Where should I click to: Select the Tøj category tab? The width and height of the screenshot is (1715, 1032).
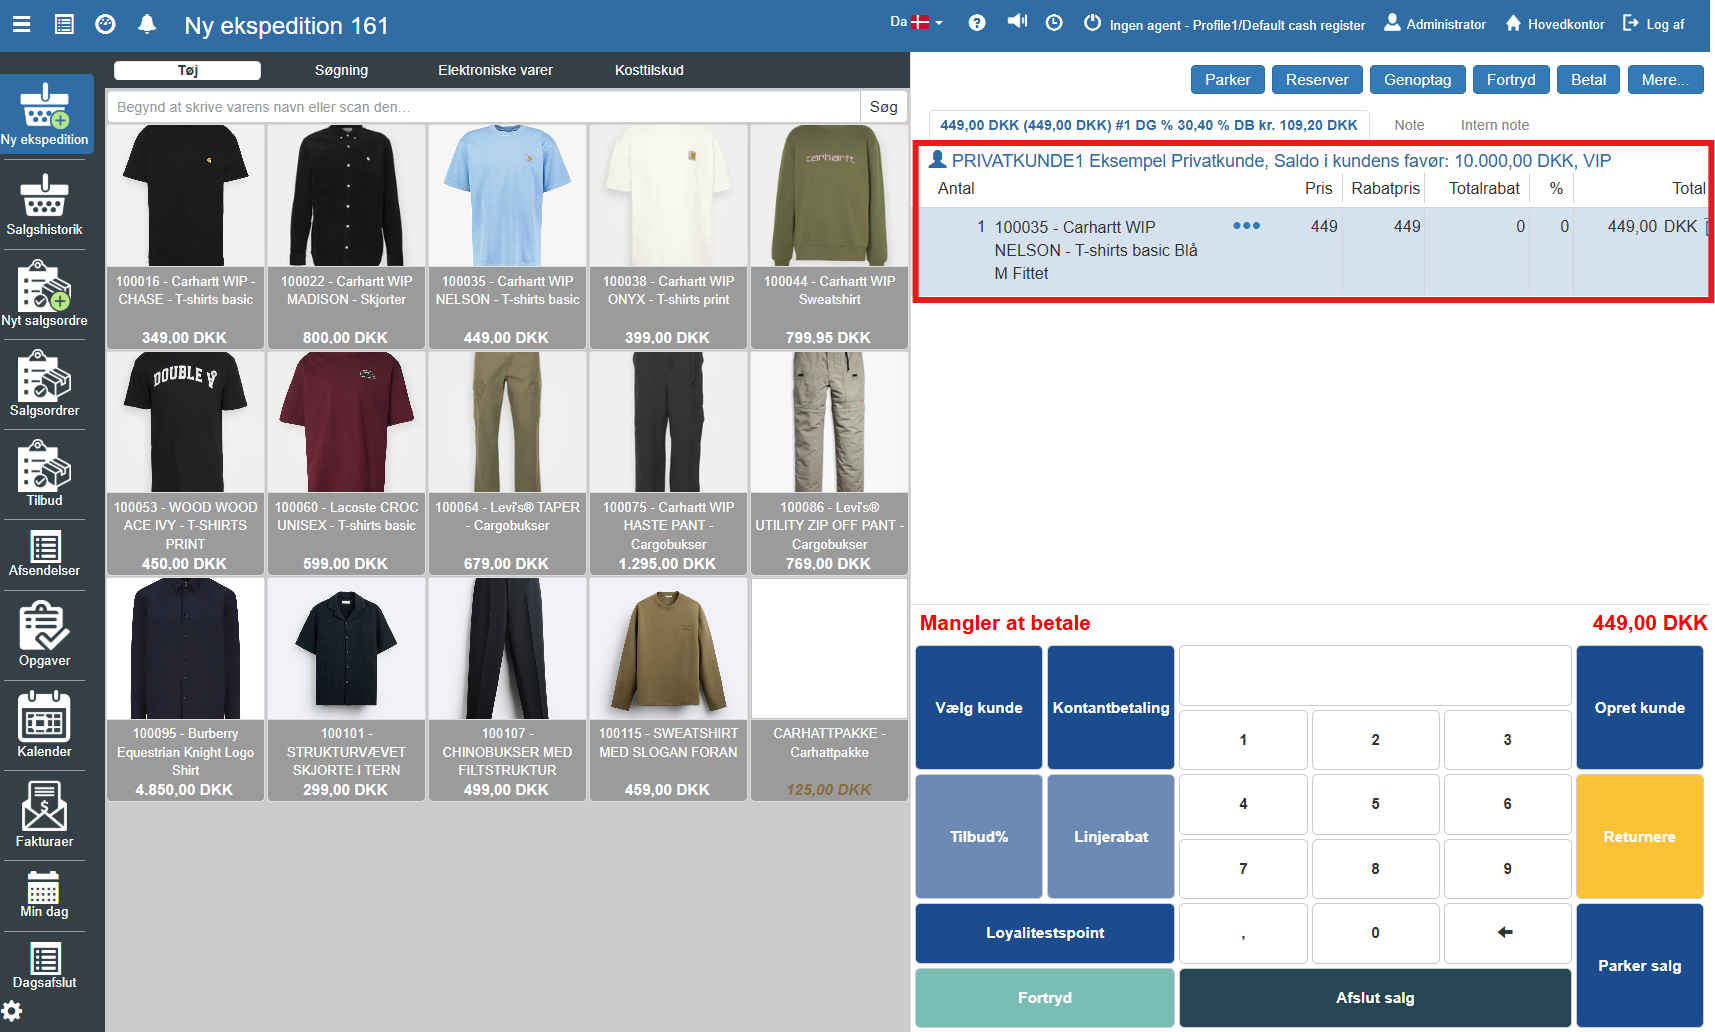(188, 70)
